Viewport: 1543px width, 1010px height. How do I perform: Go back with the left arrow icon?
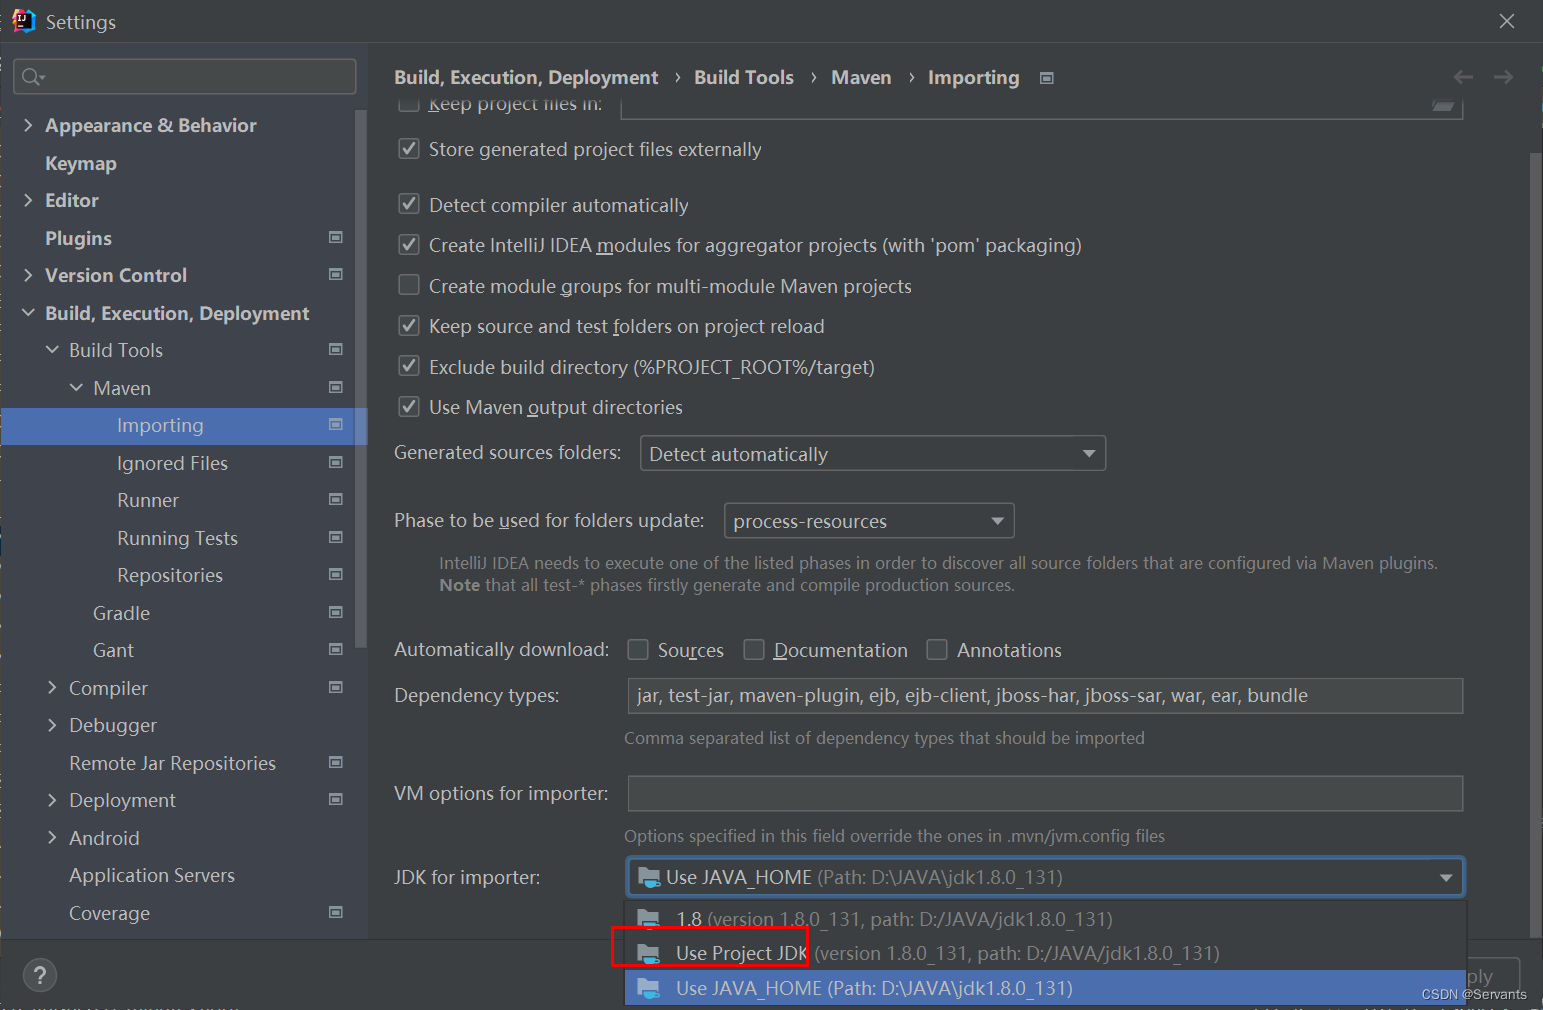pyautogui.click(x=1463, y=77)
